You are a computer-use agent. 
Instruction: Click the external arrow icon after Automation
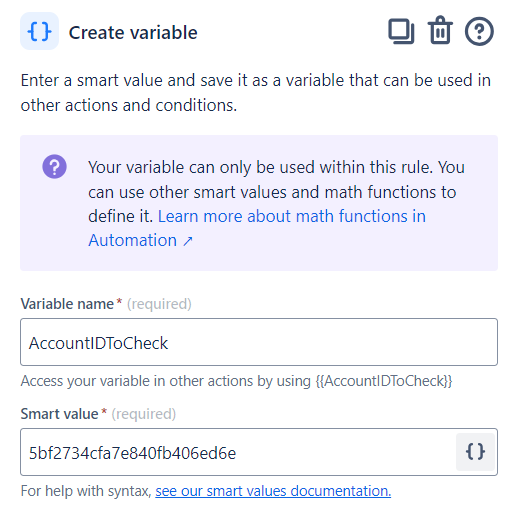[188, 241]
